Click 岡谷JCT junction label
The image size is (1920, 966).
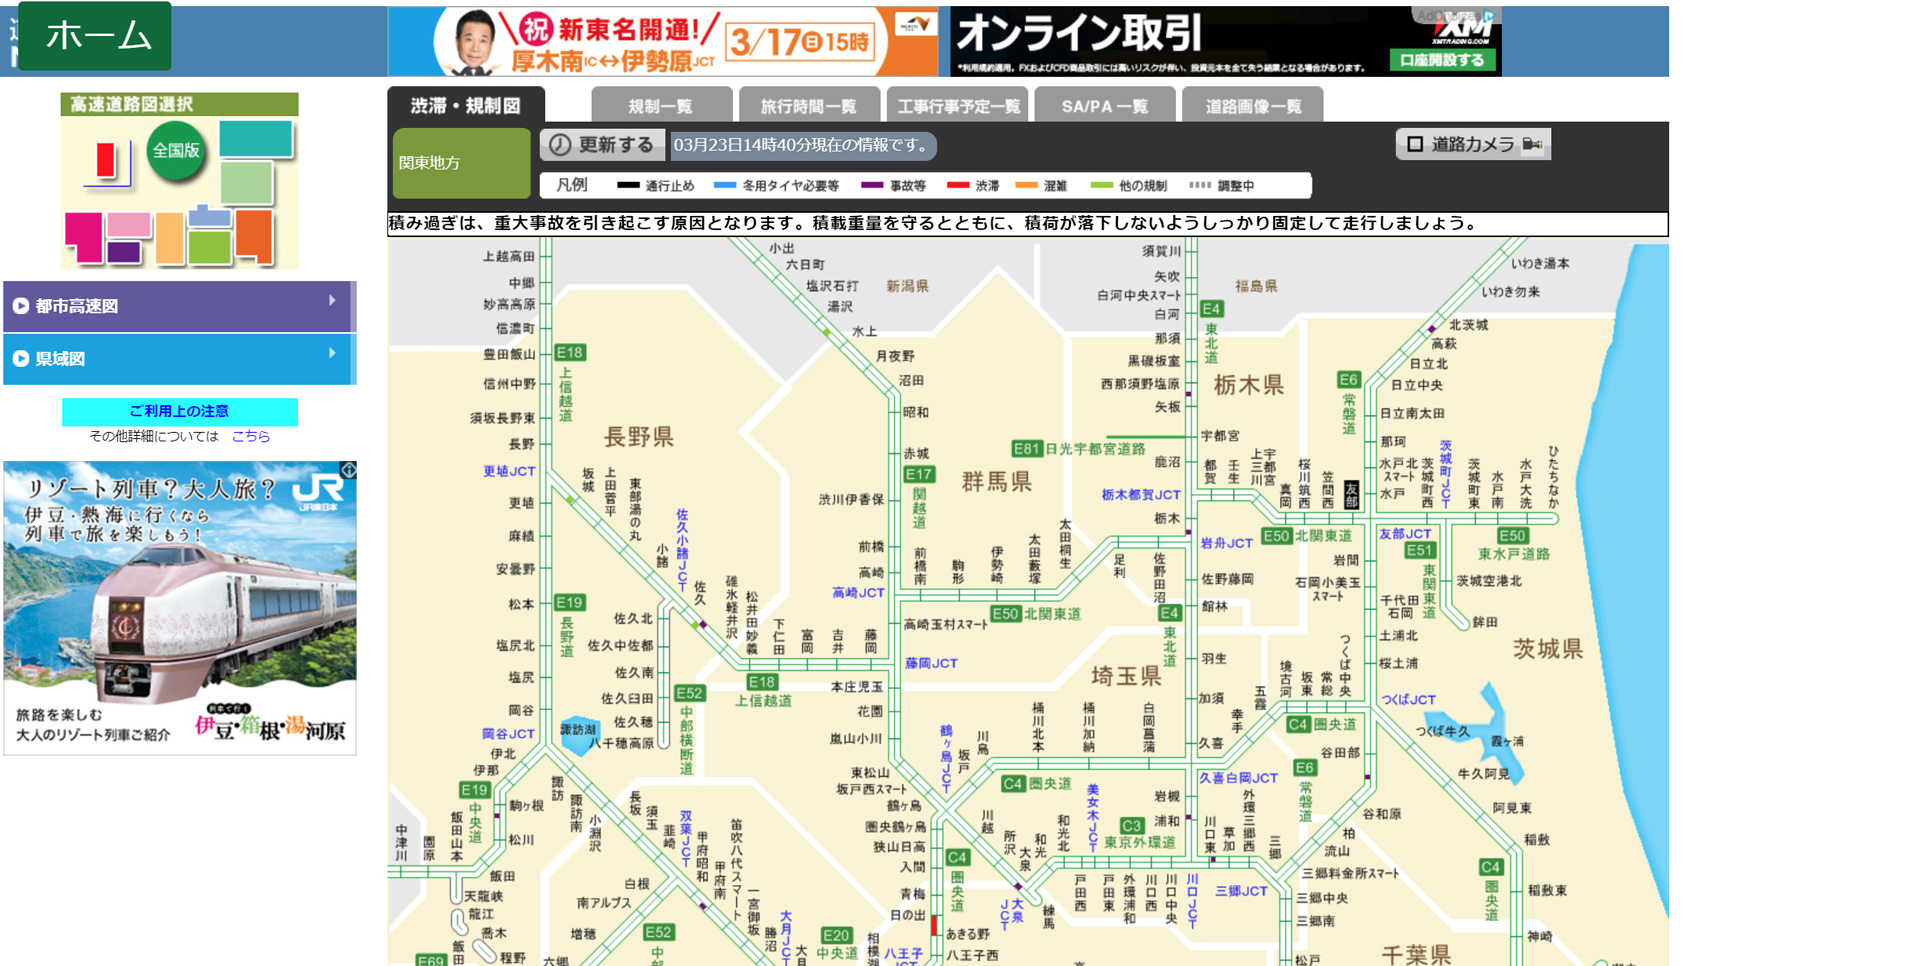(x=508, y=734)
